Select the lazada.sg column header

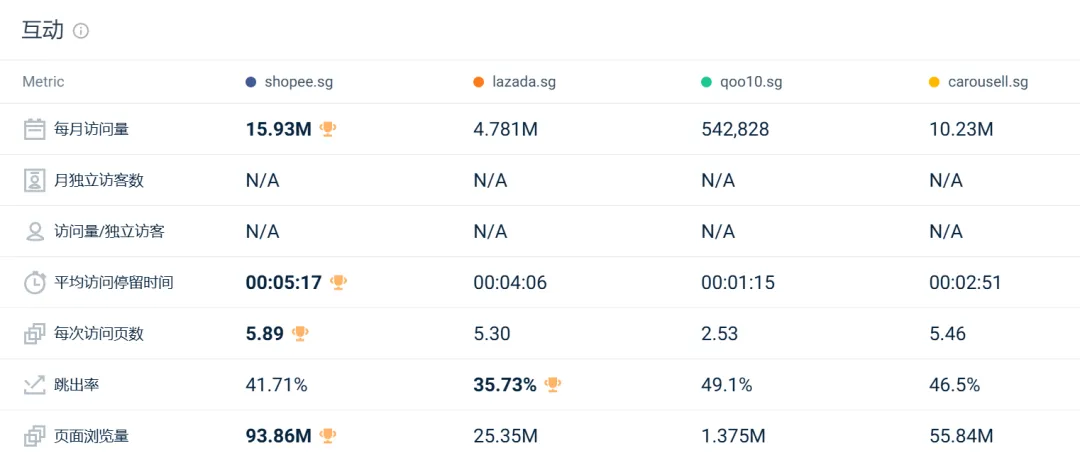pos(524,82)
